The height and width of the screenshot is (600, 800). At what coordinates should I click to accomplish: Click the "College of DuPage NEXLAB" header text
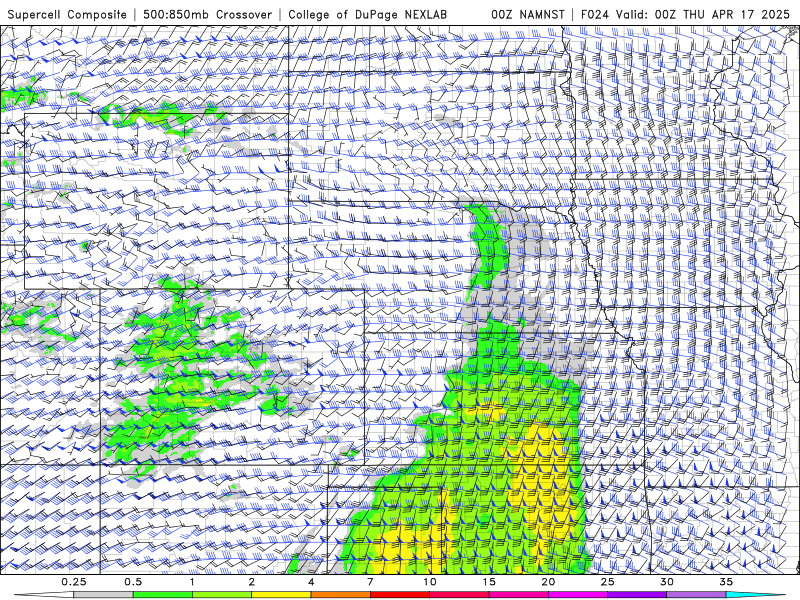[367, 14]
